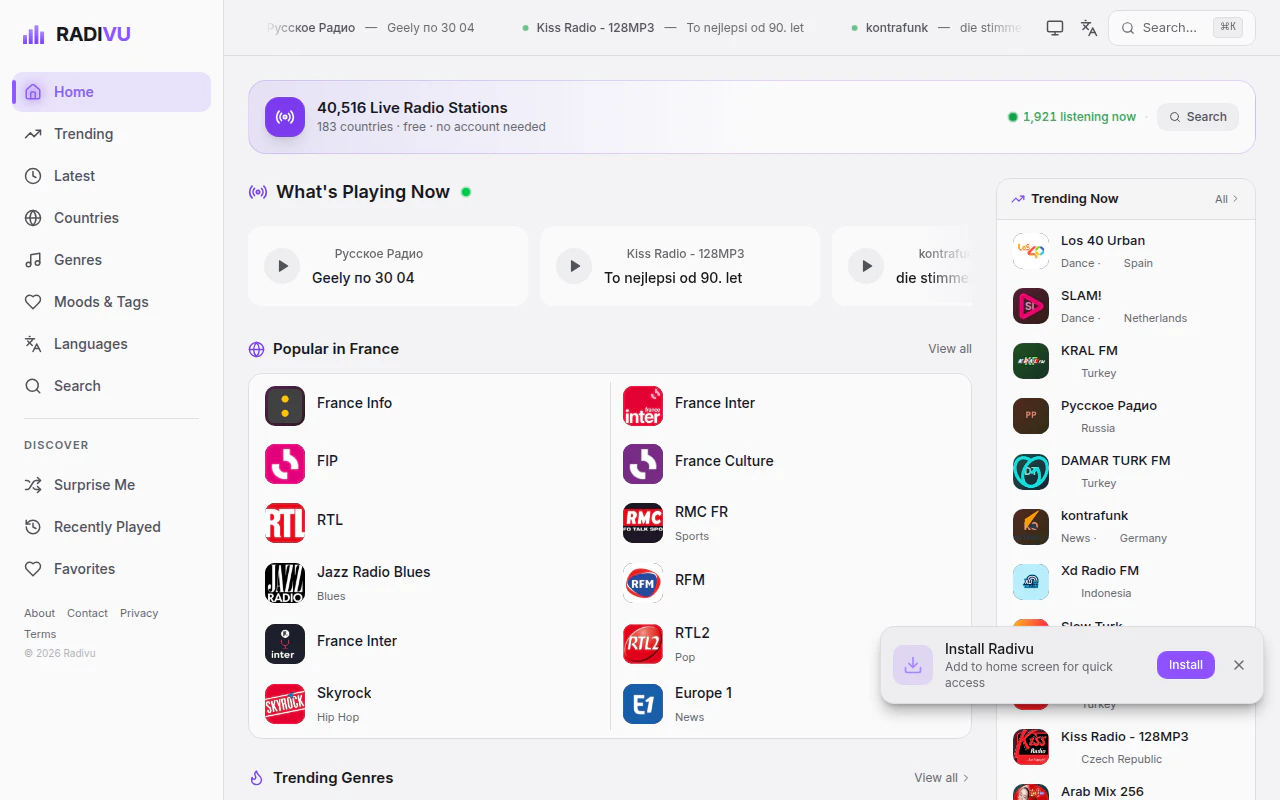Click kontrafunk in the top ticker

897,28
